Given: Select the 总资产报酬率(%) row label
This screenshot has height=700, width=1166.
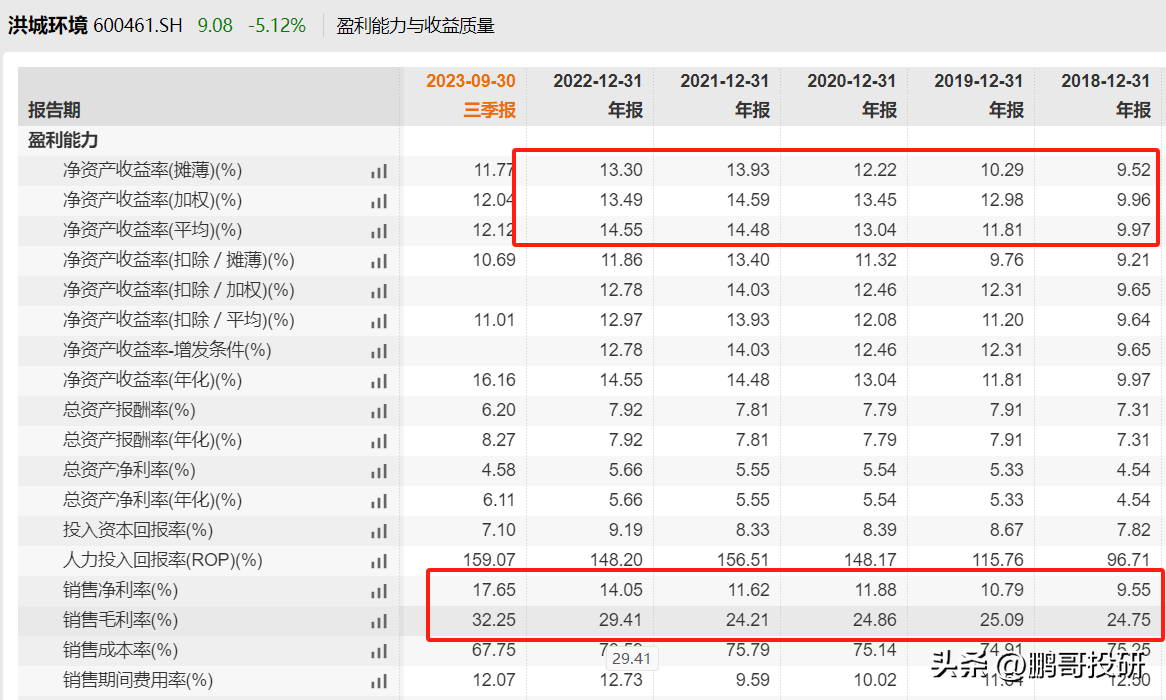Looking at the screenshot, I should [129, 410].
